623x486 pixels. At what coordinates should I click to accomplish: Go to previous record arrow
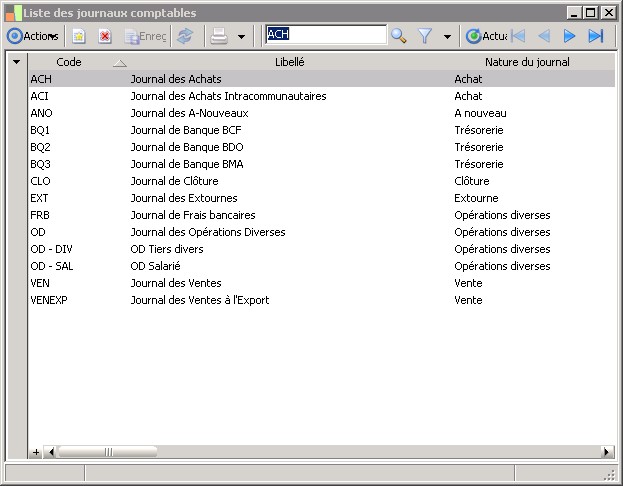coord(544,36)
